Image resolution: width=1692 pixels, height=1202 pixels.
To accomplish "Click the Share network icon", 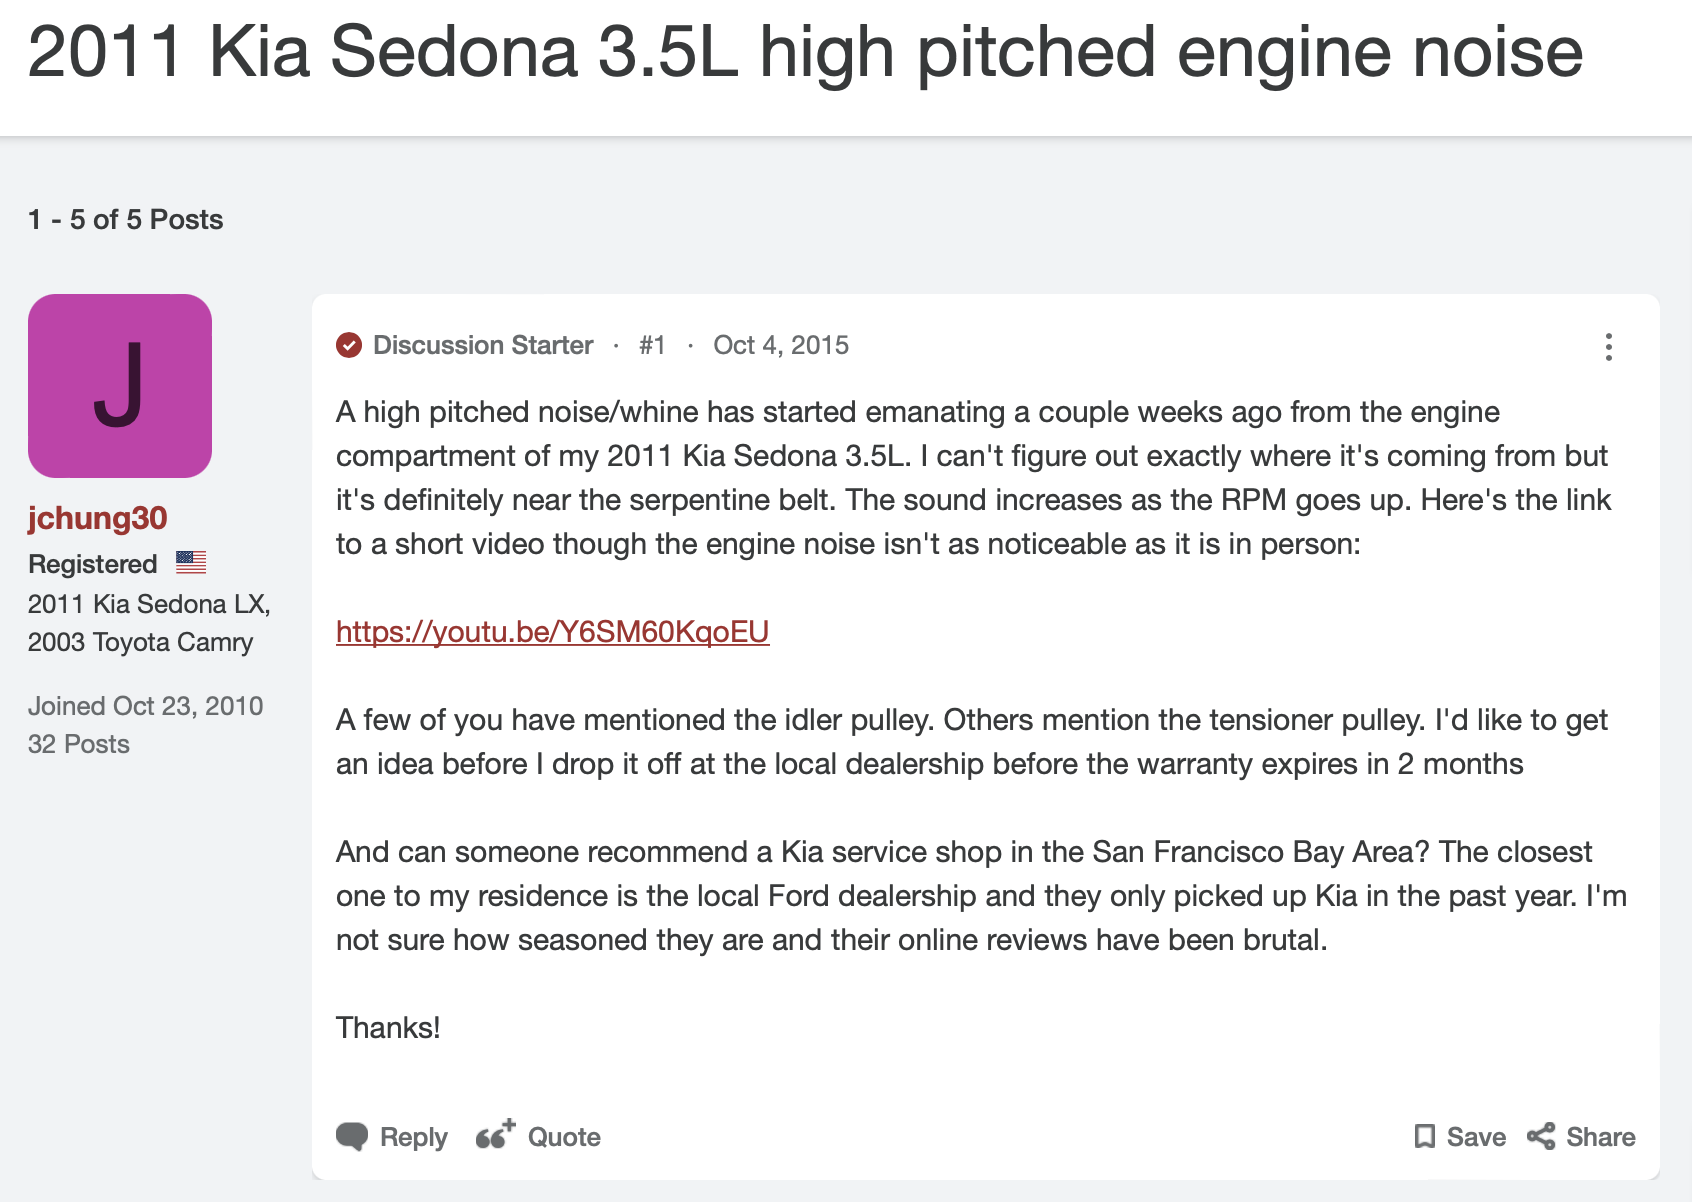I will [1541, 1137].
